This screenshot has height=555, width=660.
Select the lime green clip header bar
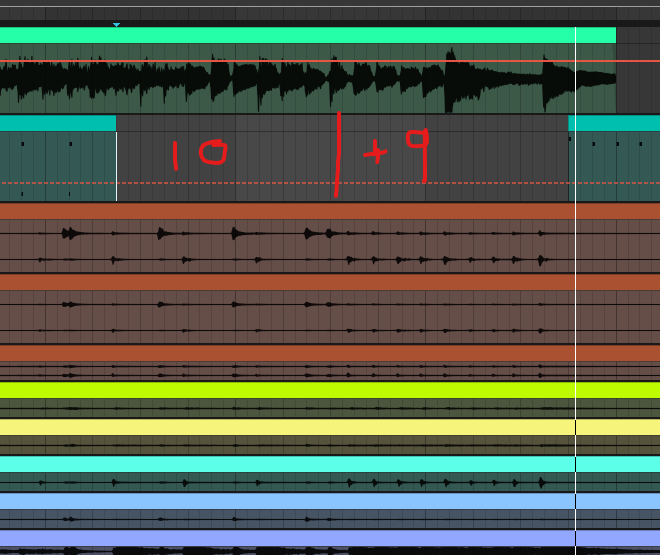[300, 390]
